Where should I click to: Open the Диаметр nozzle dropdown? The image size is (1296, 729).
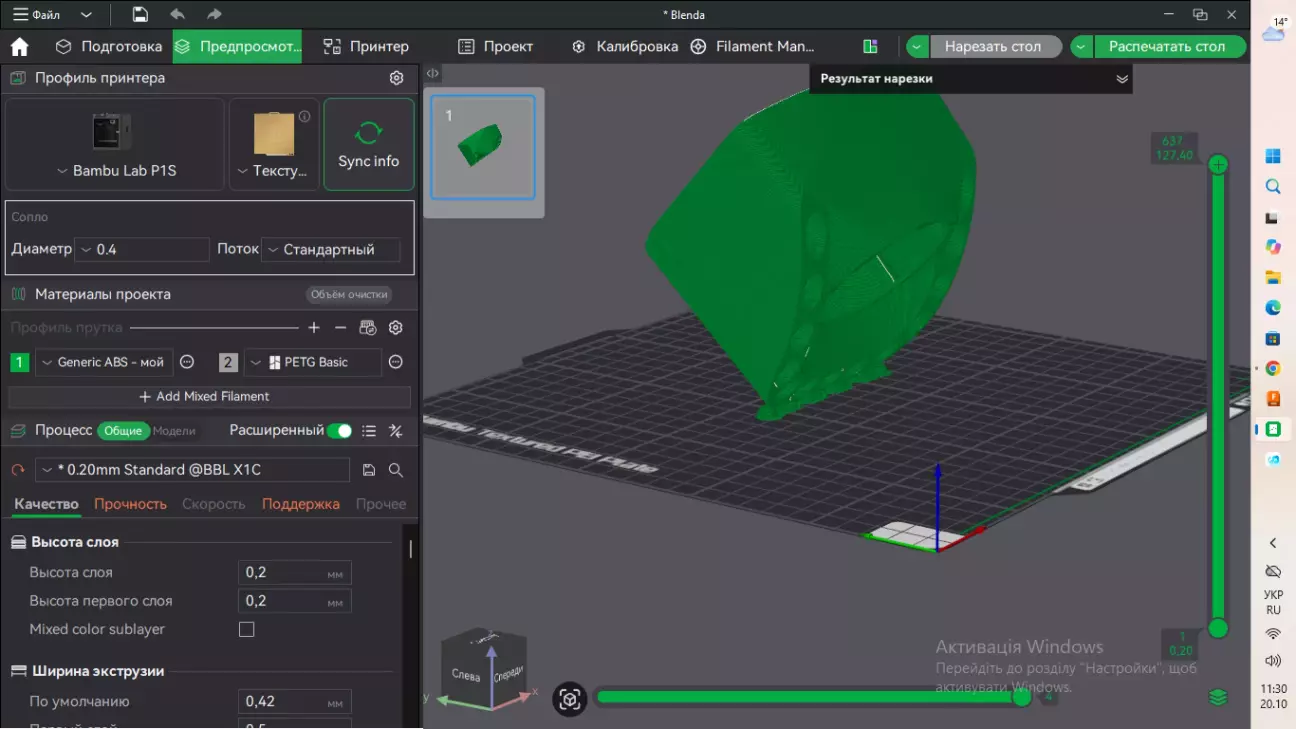pos(142,249)
